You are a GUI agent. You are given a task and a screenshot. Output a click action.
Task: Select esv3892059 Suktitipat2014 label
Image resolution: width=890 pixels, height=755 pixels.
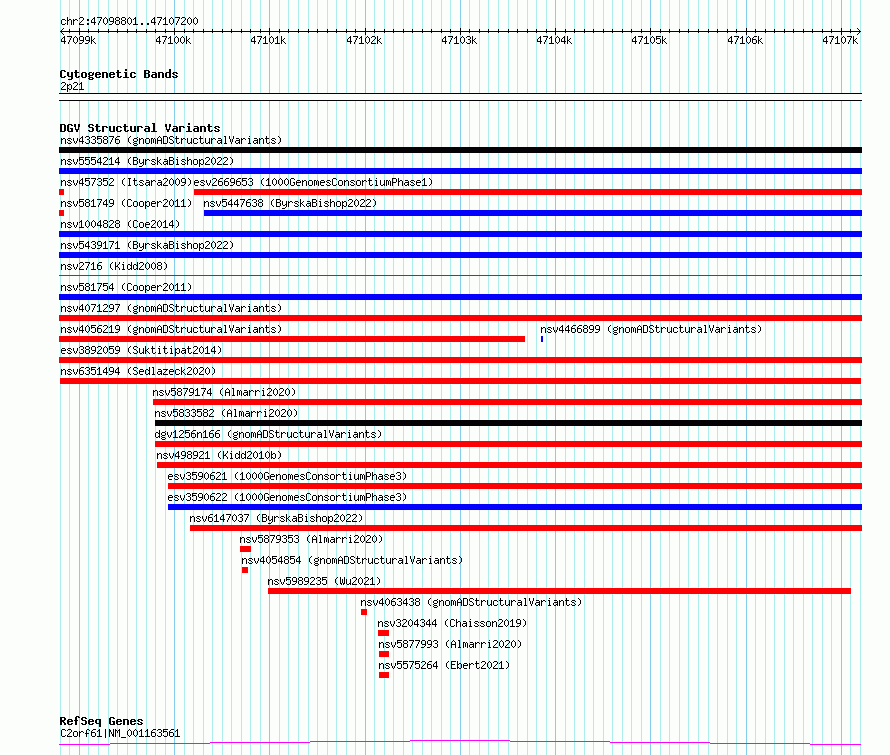coord(141,350)
